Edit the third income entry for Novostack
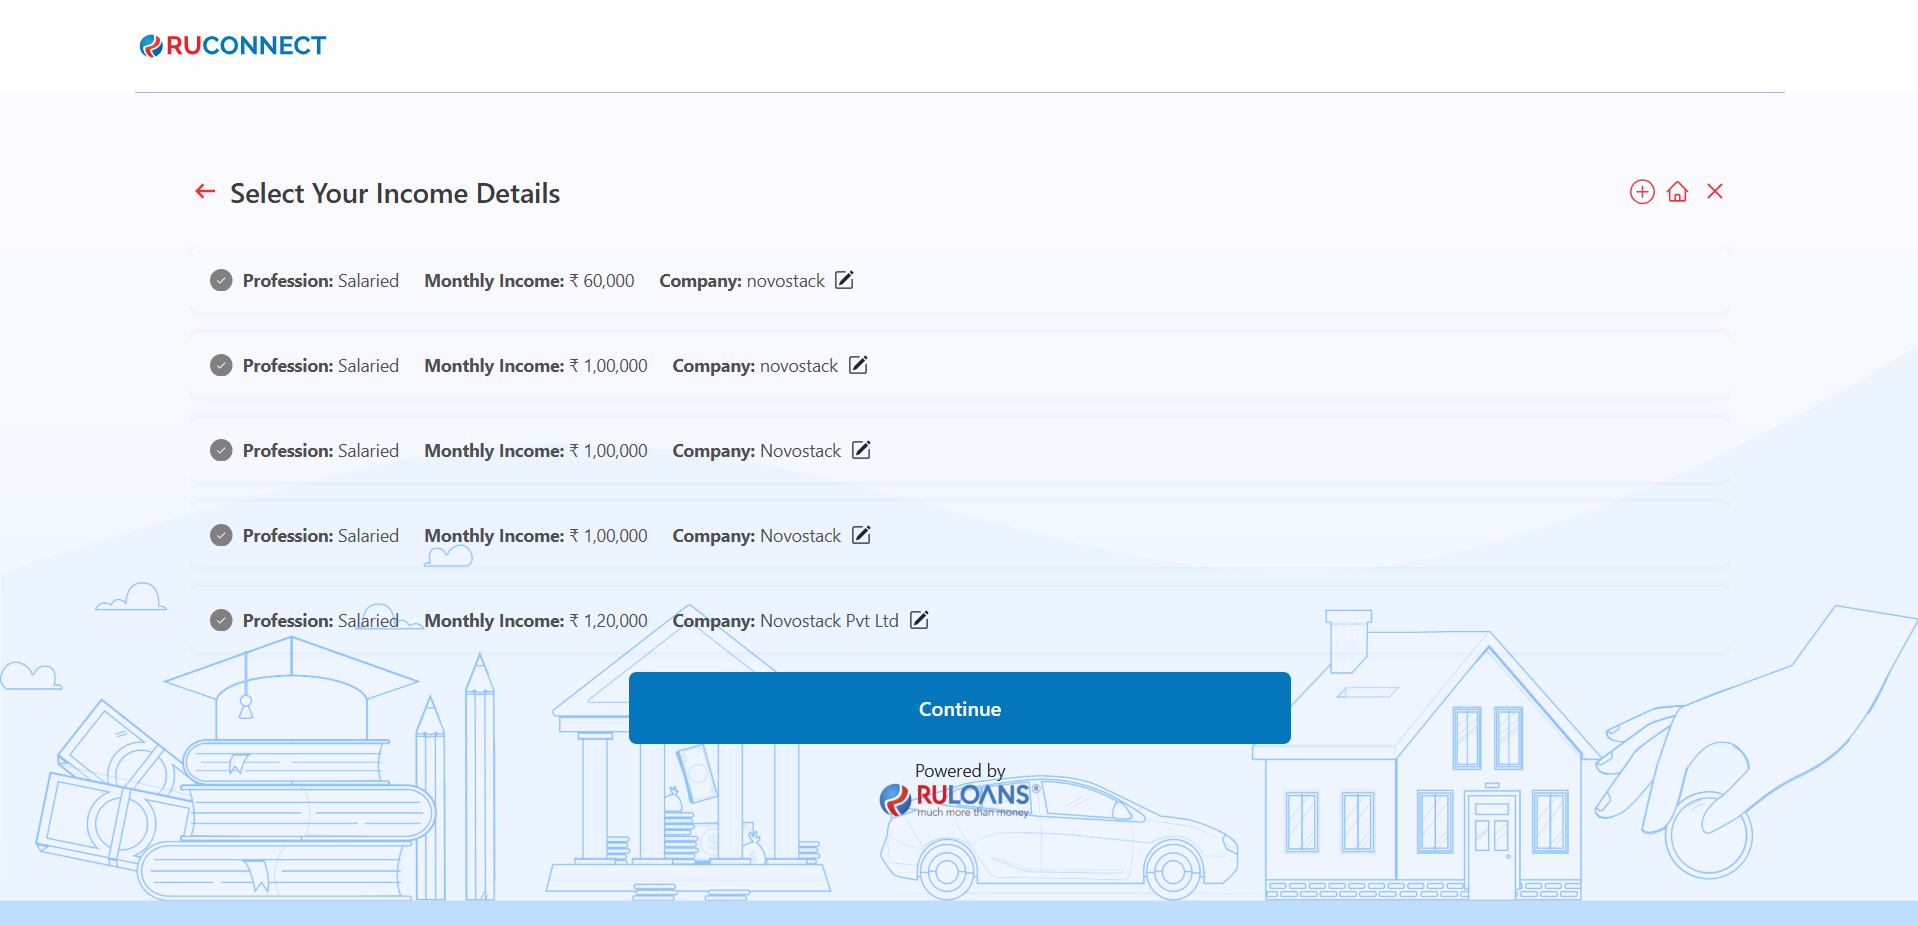This screenshot has height=926, width=1918. click(861, 450)
